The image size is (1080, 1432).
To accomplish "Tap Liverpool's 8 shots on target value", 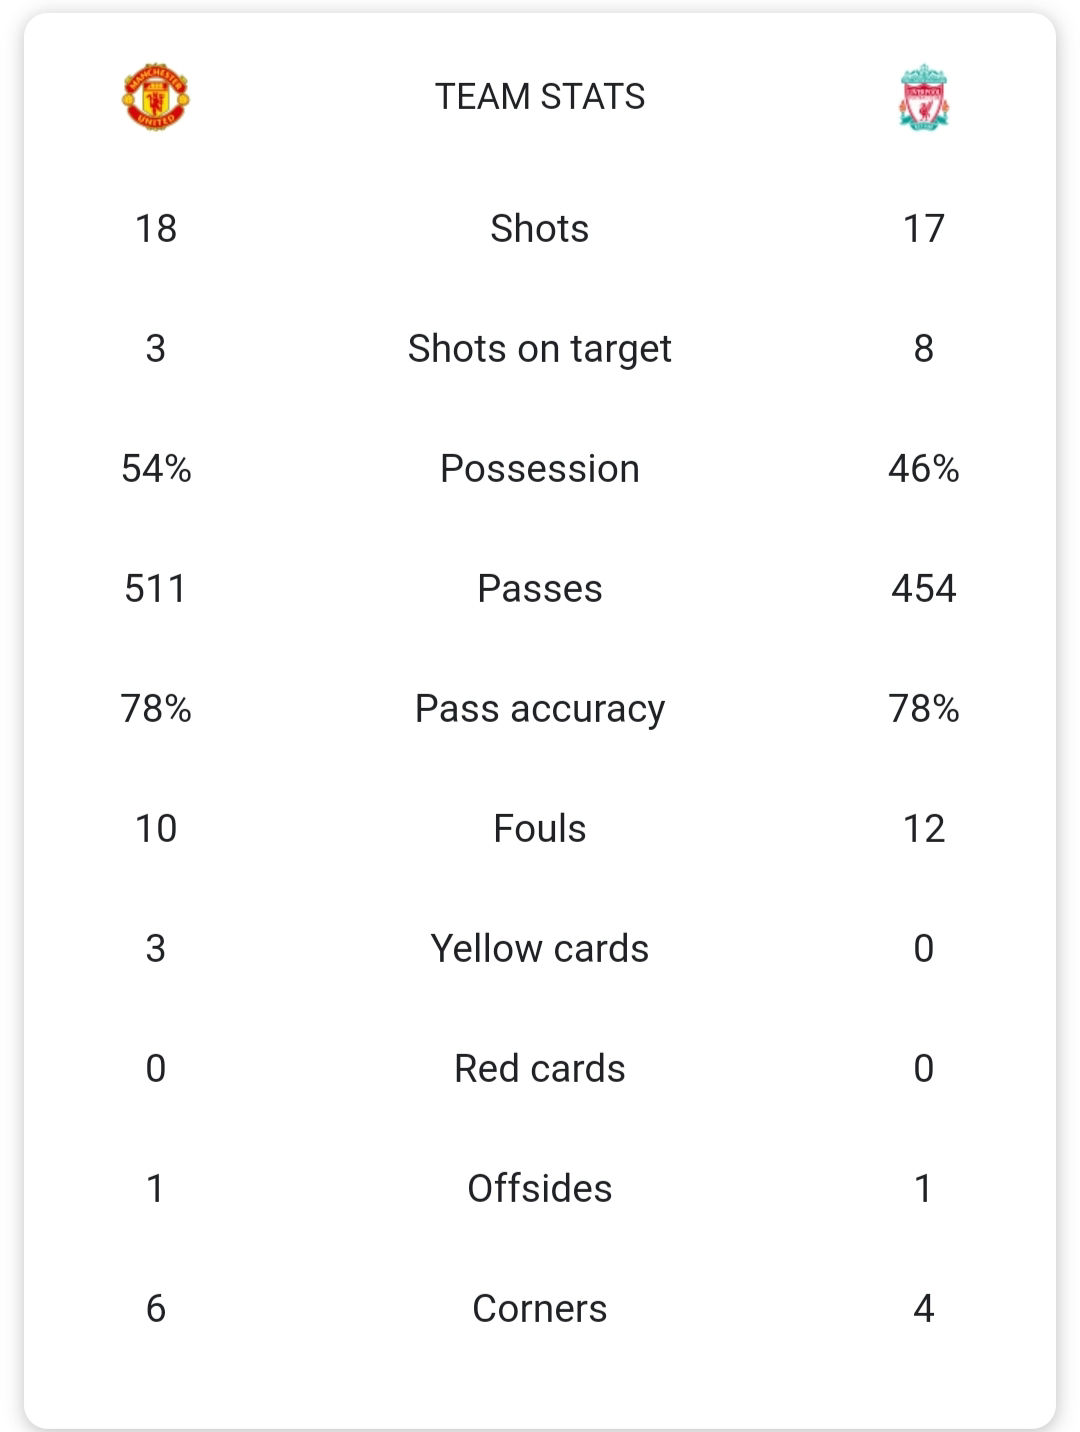I will pos(924,348).
